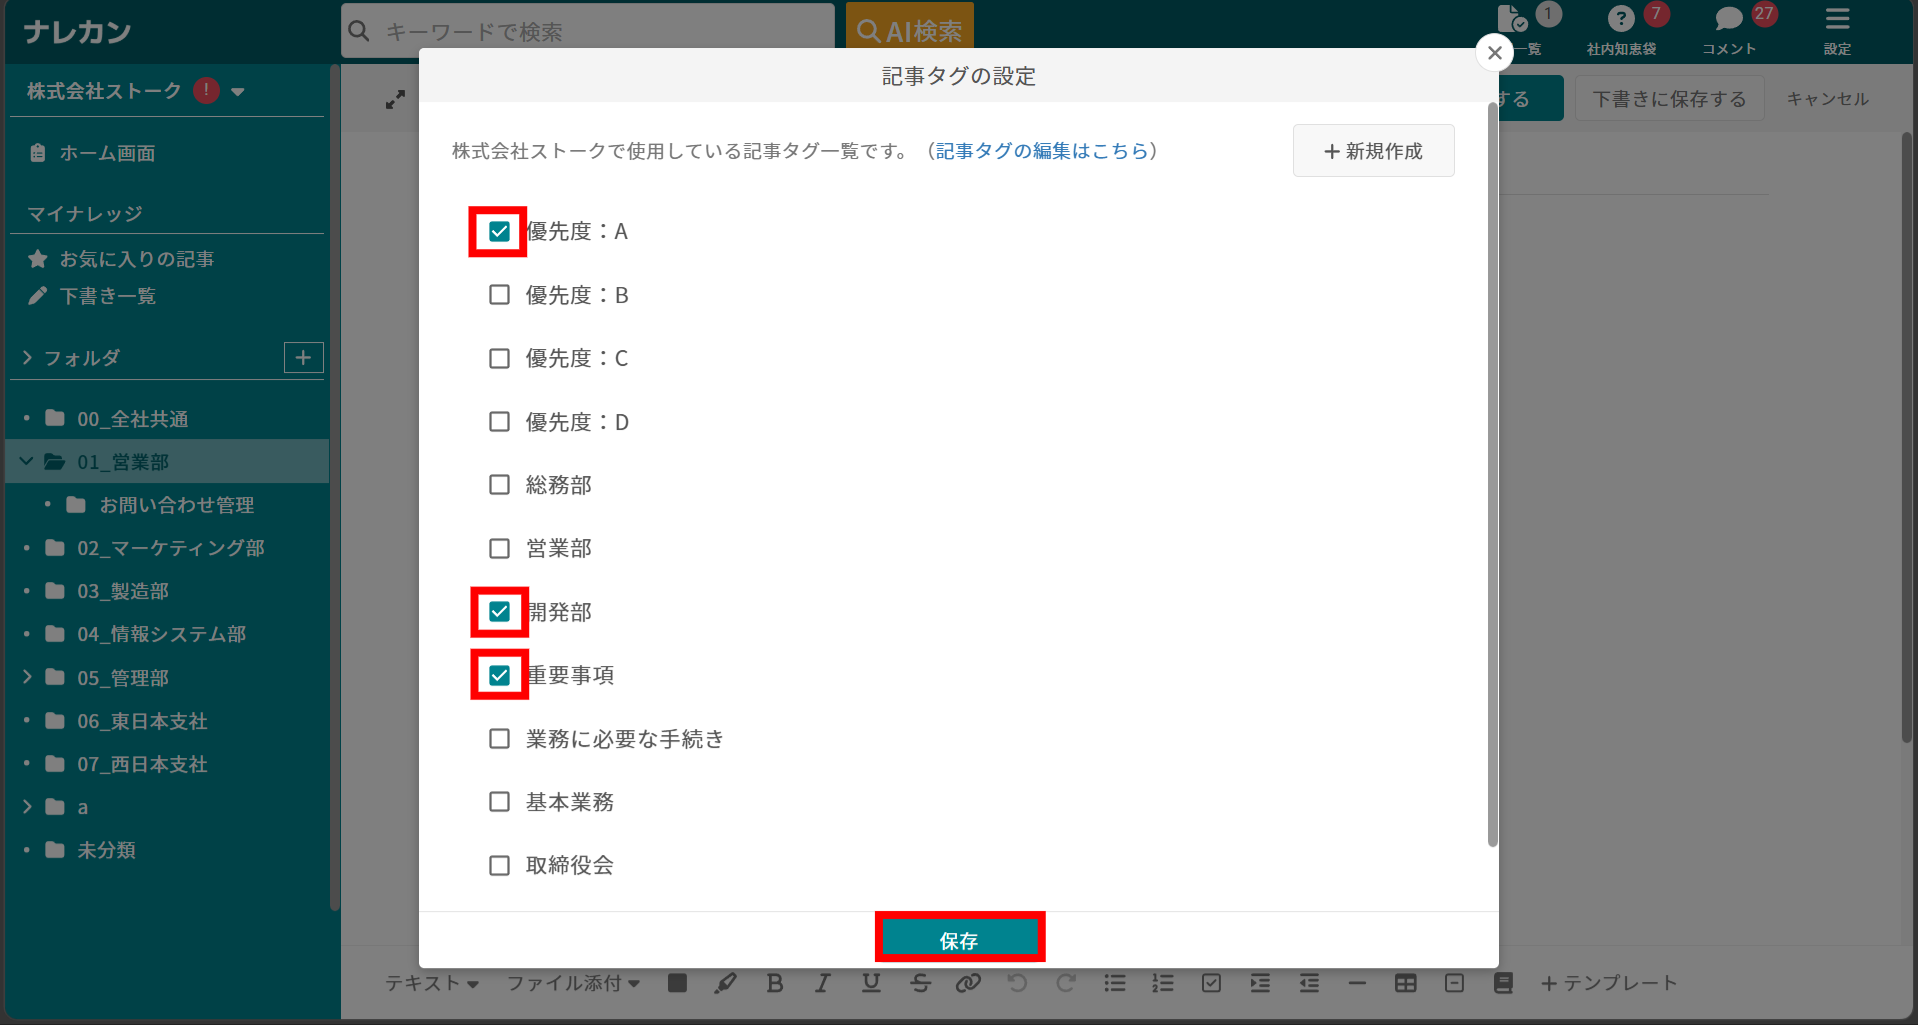Increase indent in editor toolbar

pyautogui.click(x=1260, y=983)
